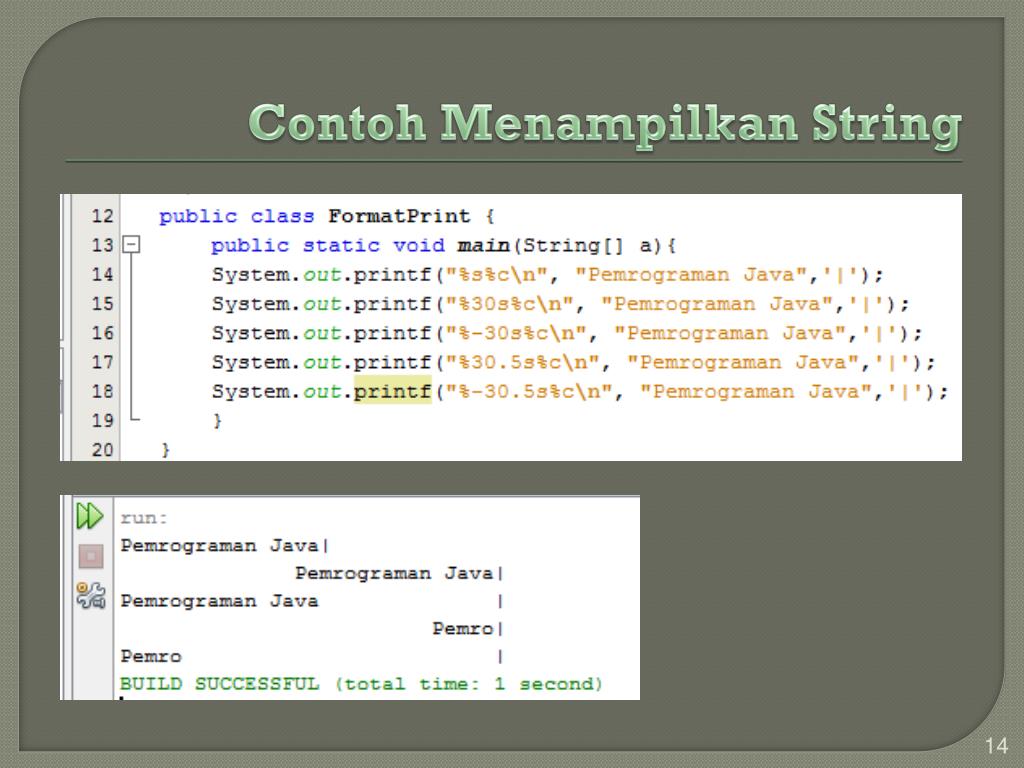
Task: Click the "%30s%c\n" format string
Action: click(509, 304)
